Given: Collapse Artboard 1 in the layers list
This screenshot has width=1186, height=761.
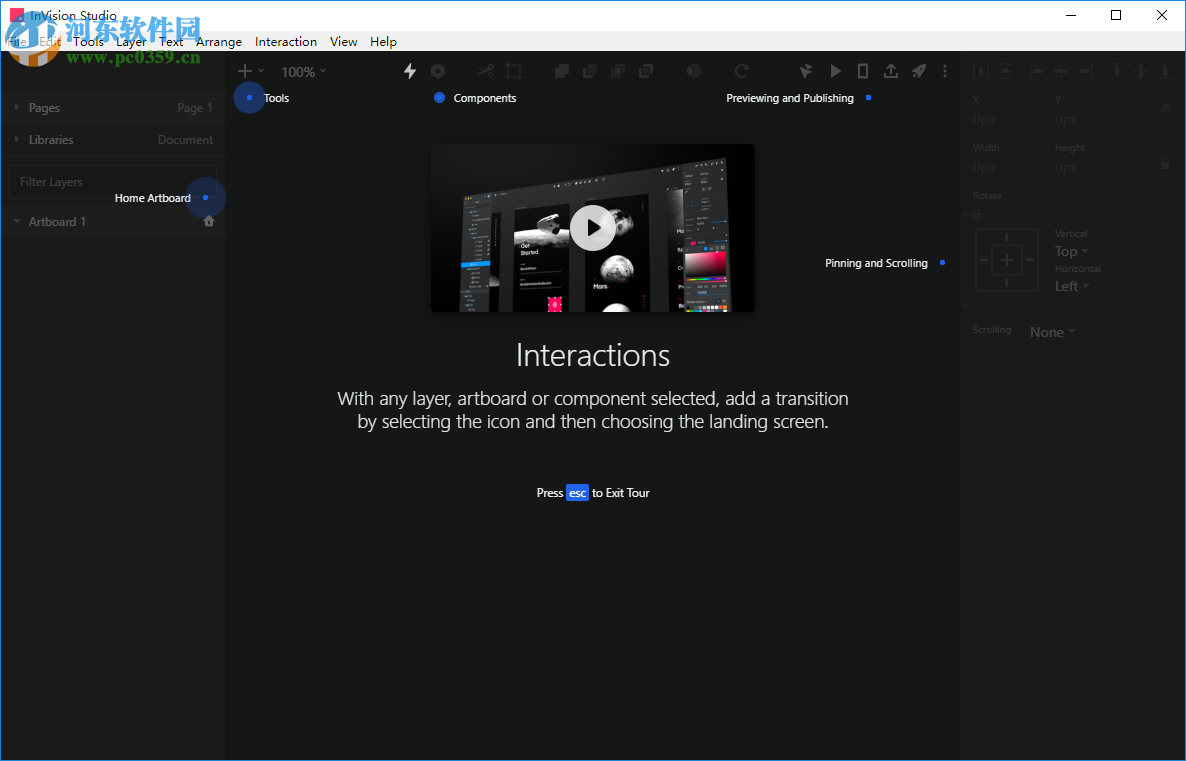Looking at the screenshot, I should pyautogui.click(x=16, y=221).
